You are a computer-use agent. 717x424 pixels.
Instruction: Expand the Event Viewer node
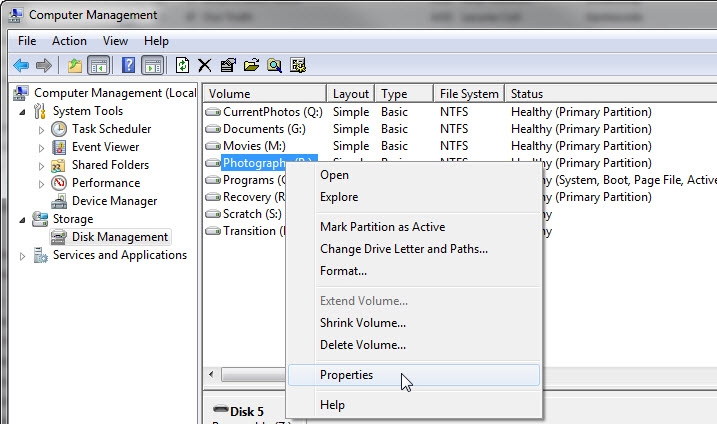pos(41,148)
